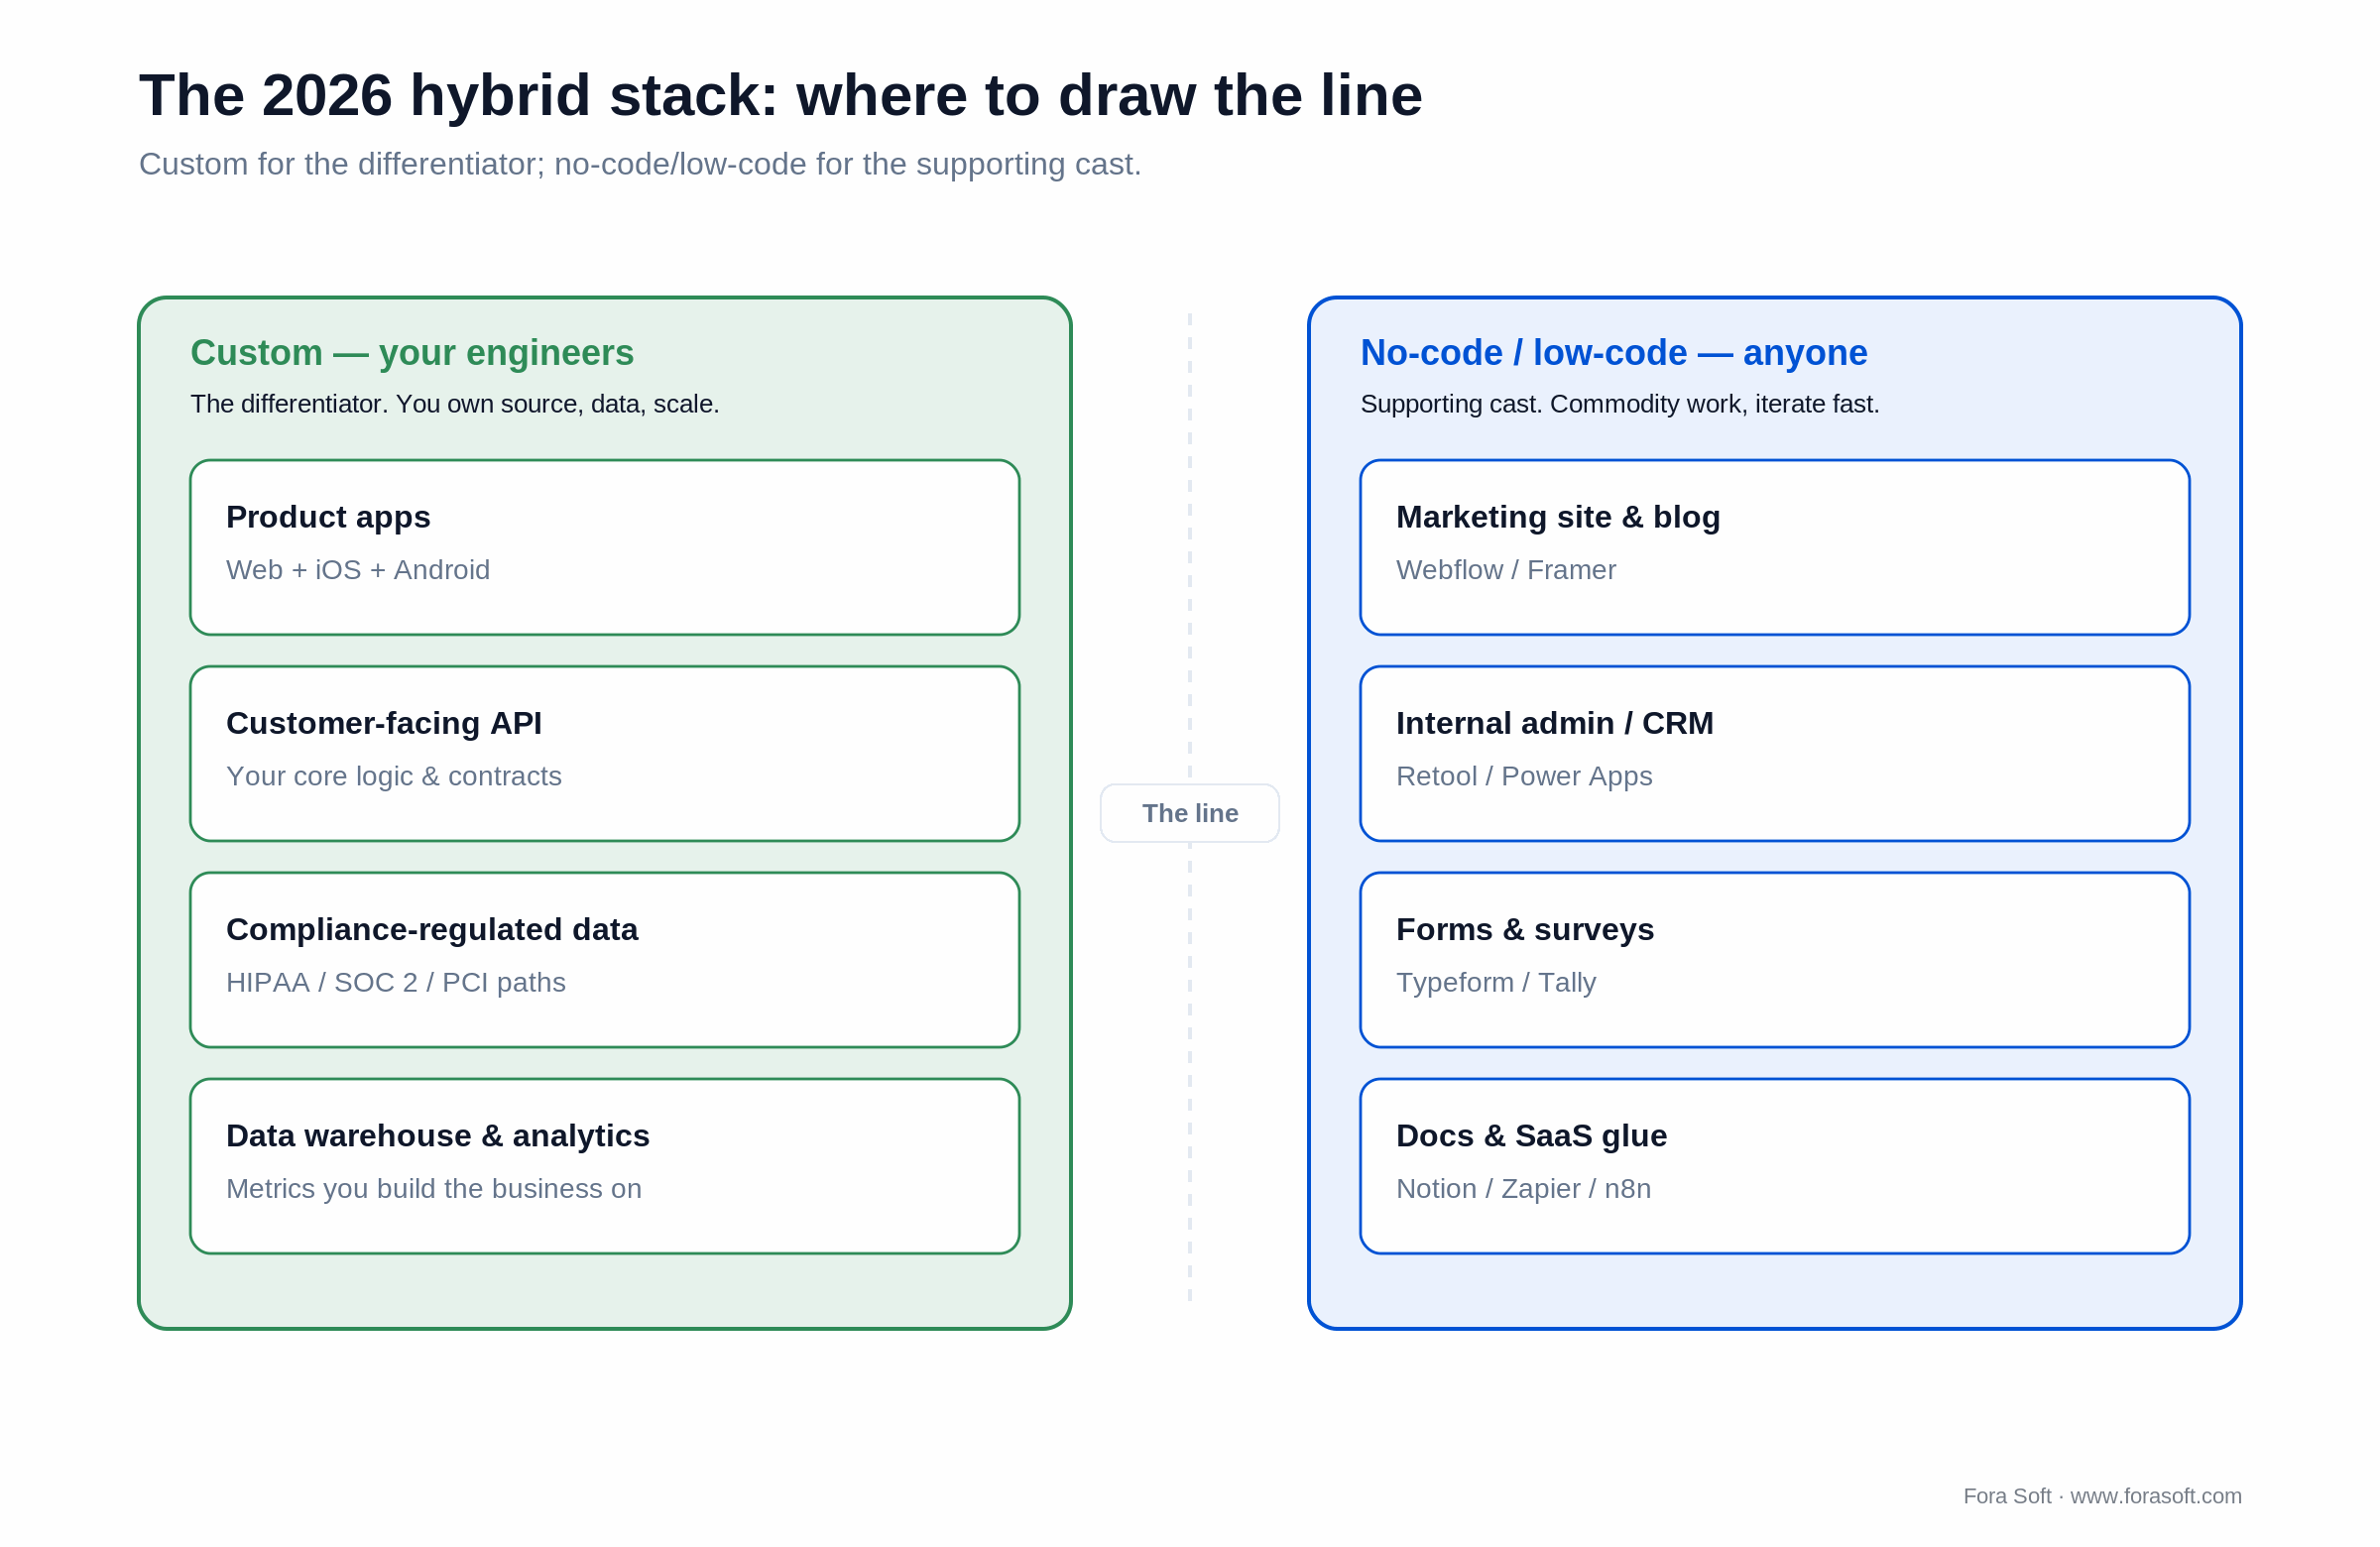Click 'Metrics you build the business on'
2380x1547 pixels.
coord(434,1189)
